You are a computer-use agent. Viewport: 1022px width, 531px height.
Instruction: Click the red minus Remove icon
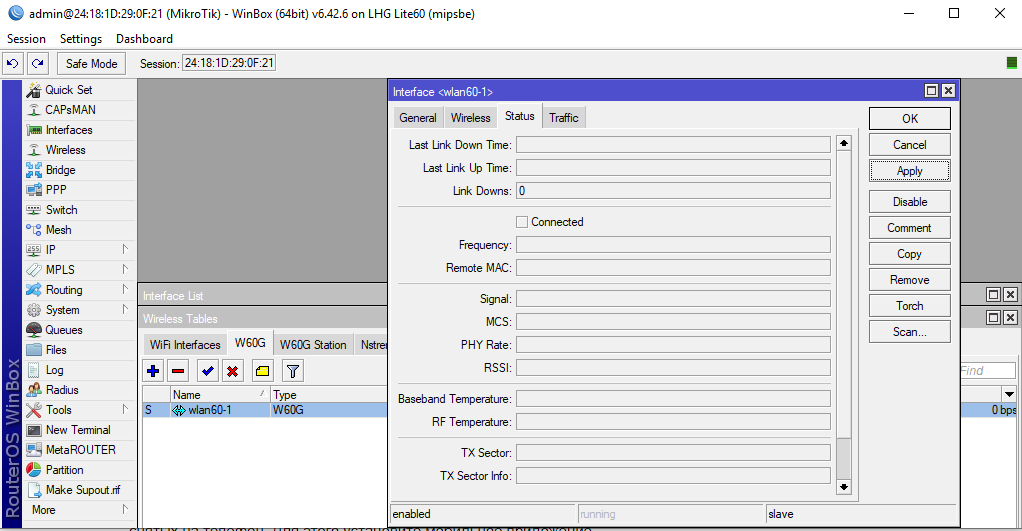point(178,371)
